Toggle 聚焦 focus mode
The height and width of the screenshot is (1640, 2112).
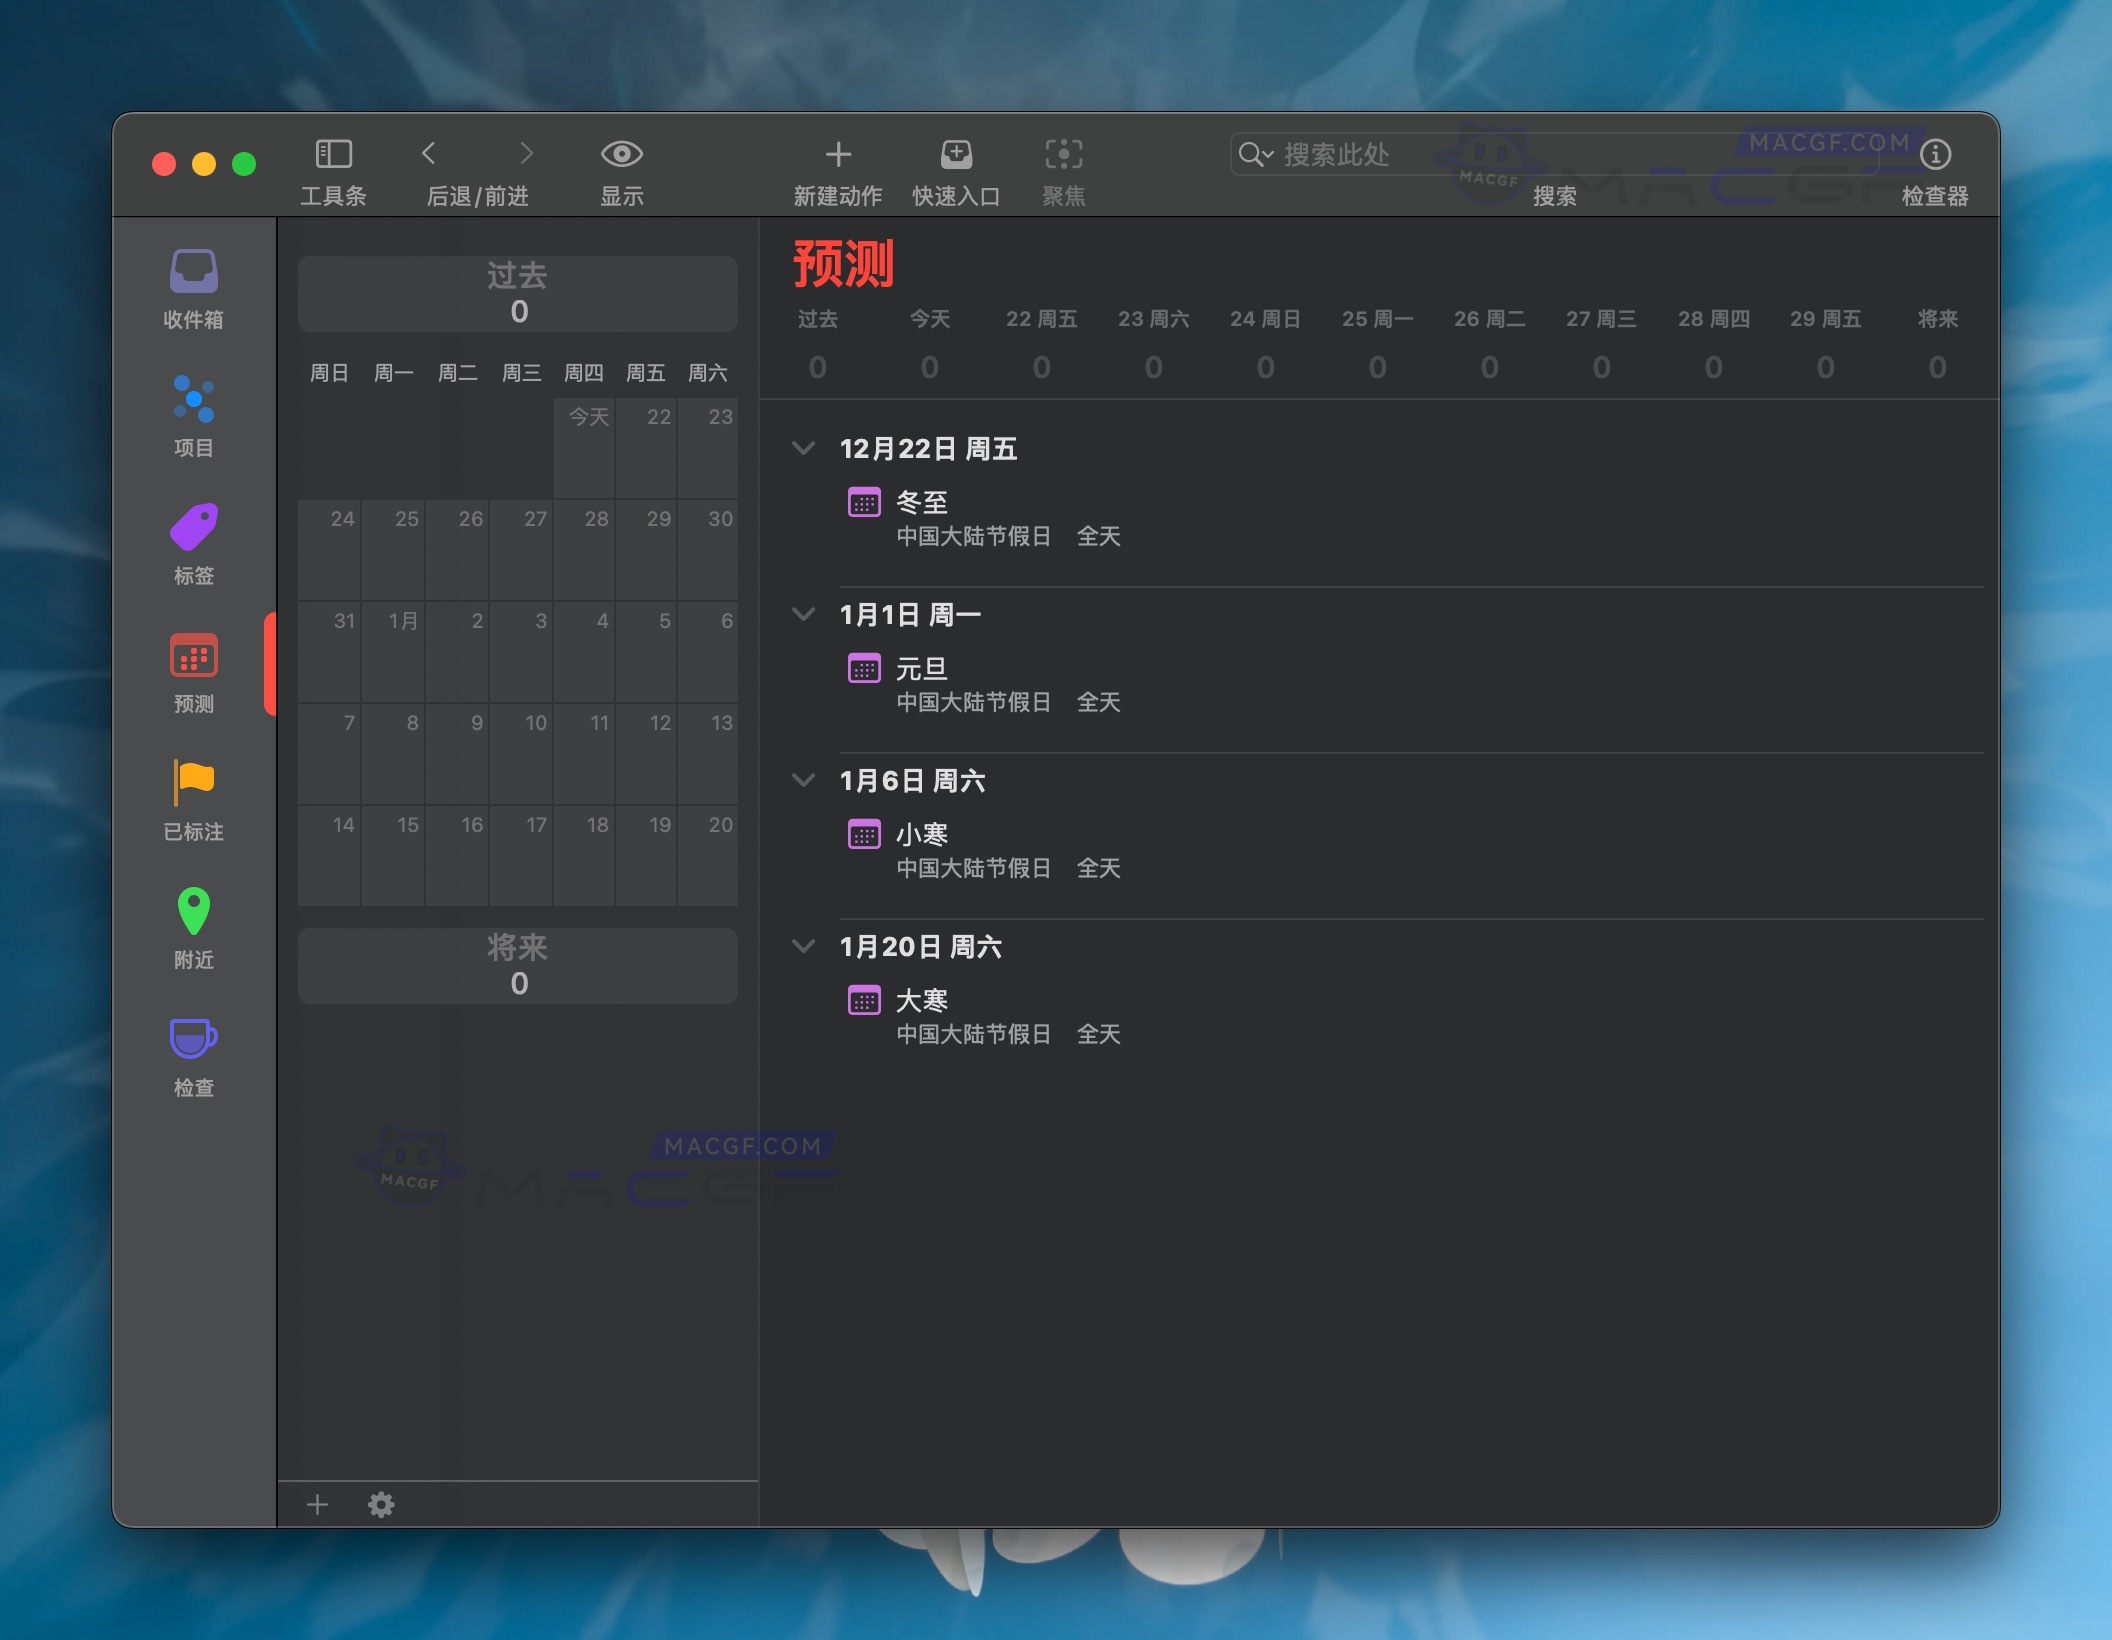point(1064,168)
